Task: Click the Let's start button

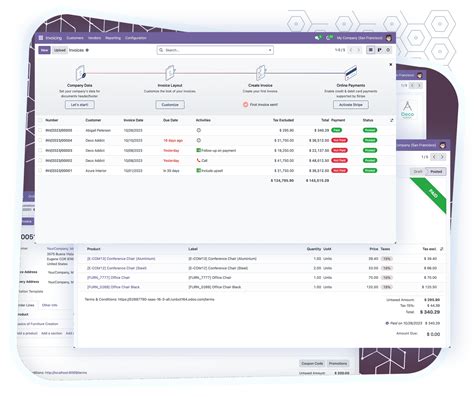Action: pyautogui.click(x=80, y=105)
